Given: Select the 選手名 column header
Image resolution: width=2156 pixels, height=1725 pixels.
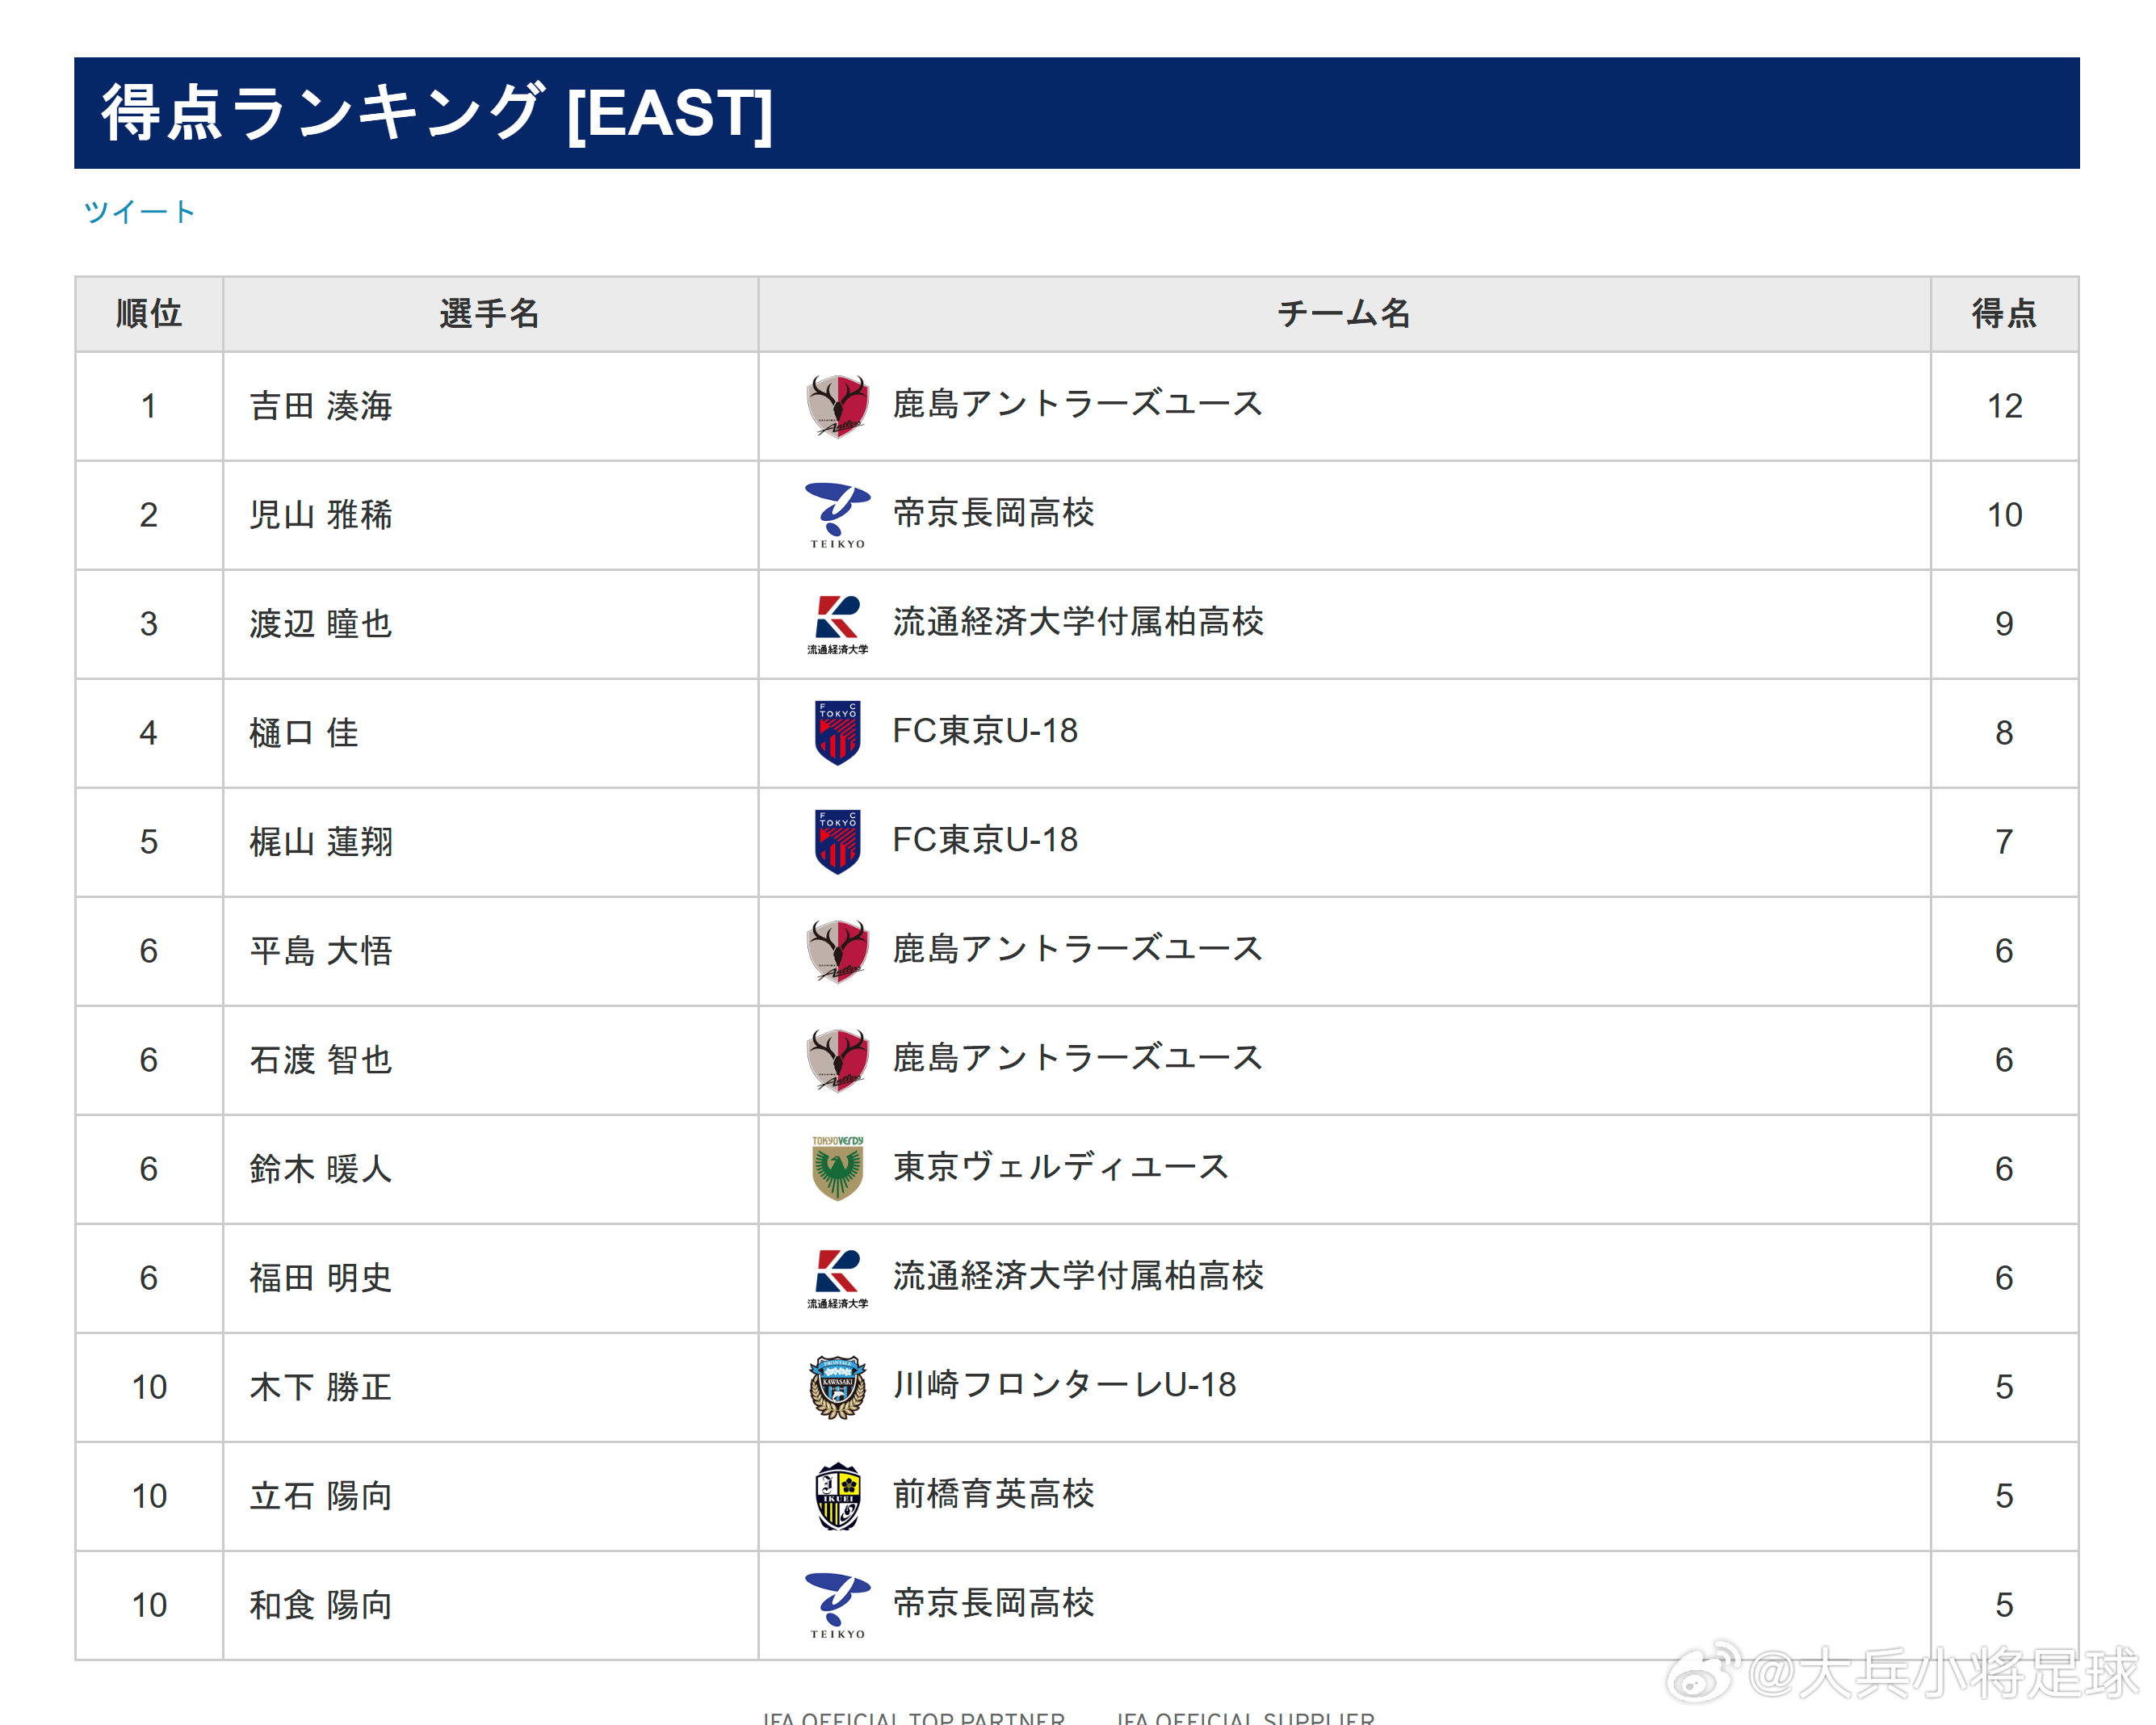Looking at the screenshot, I should pyautogui.click(x=490, y=314).
